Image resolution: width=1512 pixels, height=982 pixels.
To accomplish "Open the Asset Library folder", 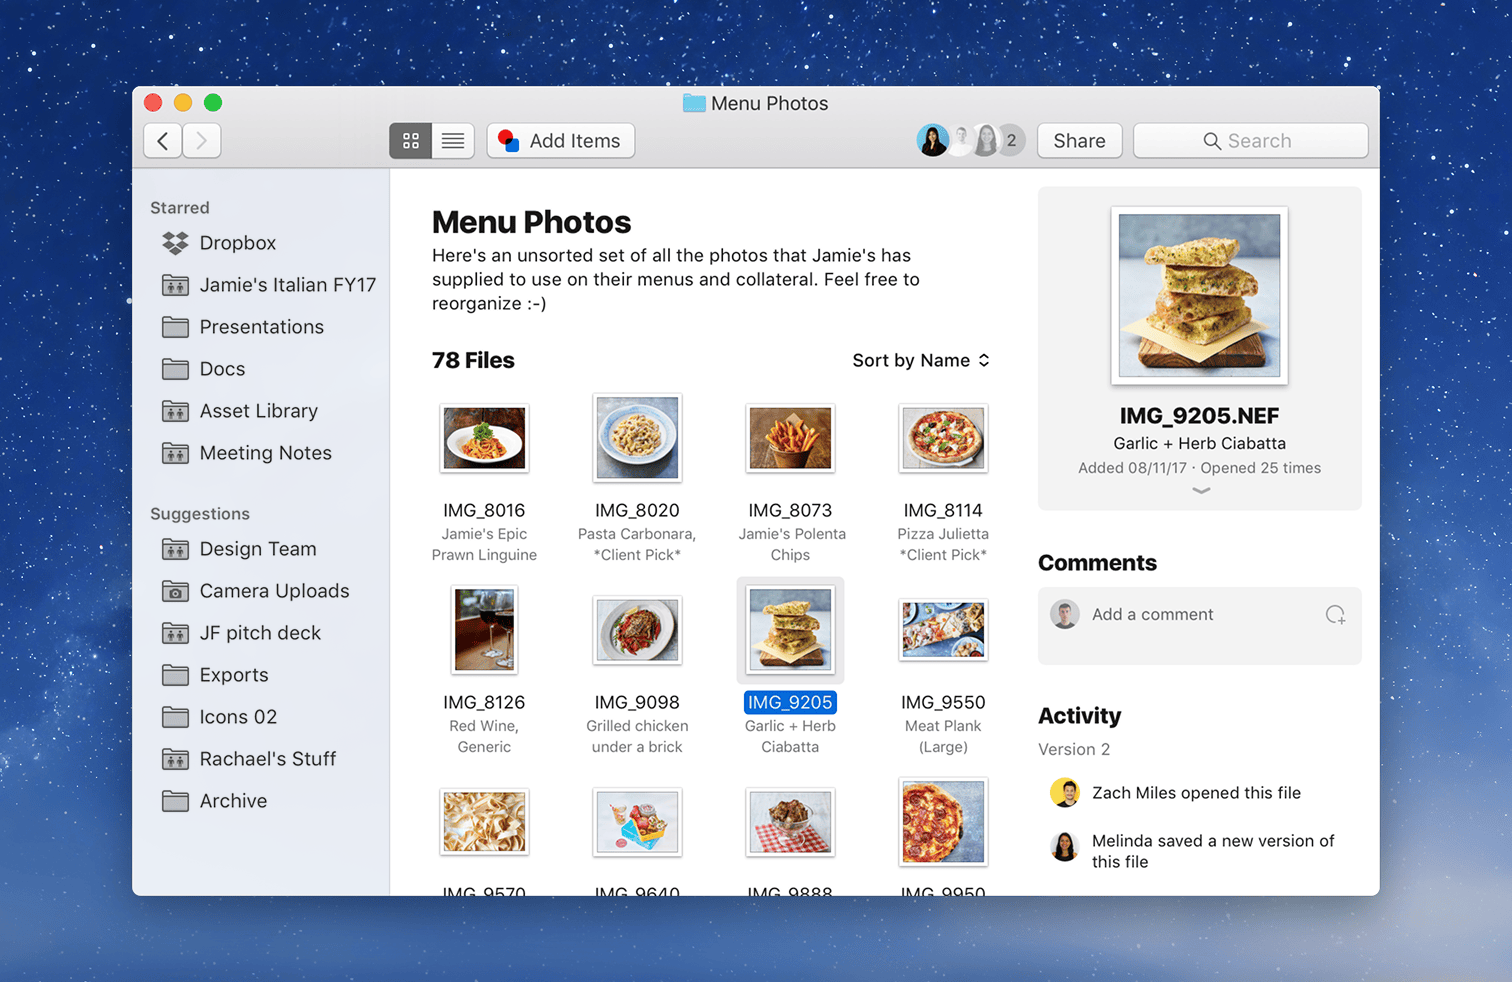I will (x=258, y=411).
